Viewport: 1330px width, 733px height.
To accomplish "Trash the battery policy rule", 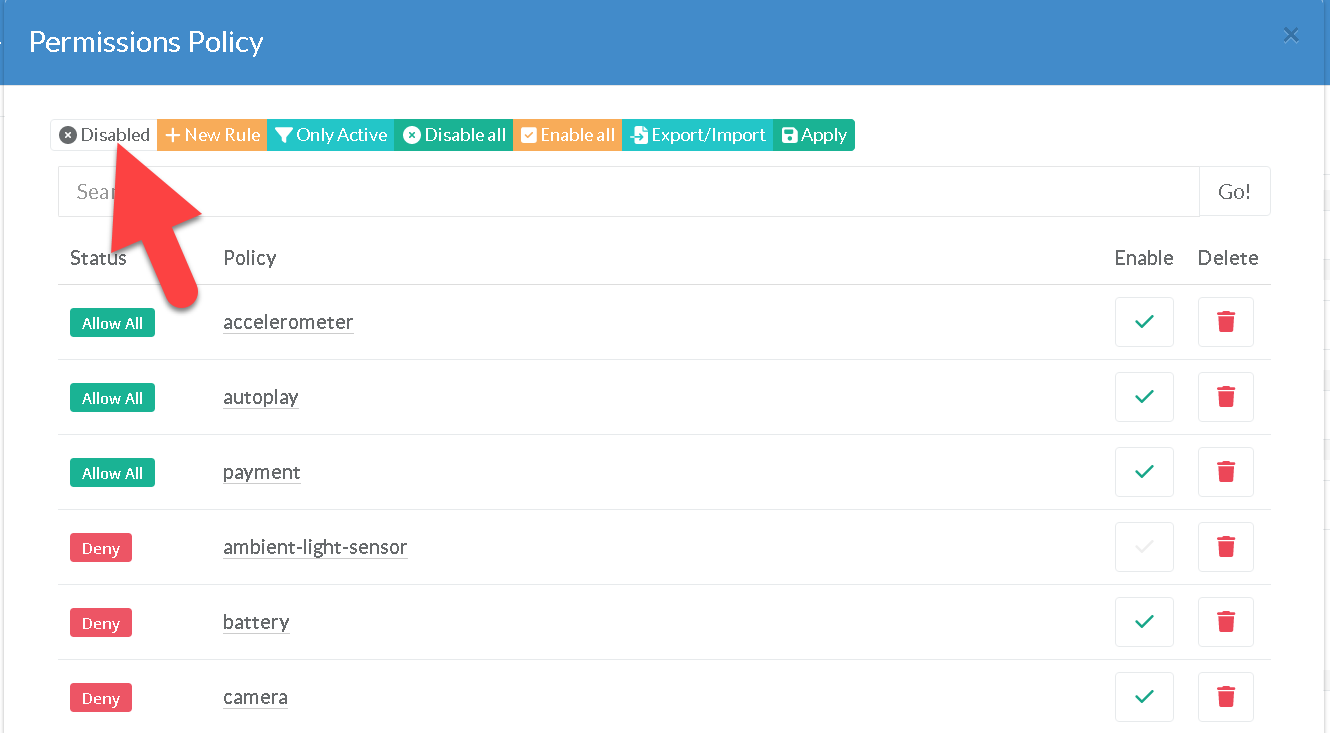I will click(x=1225, y=622).
